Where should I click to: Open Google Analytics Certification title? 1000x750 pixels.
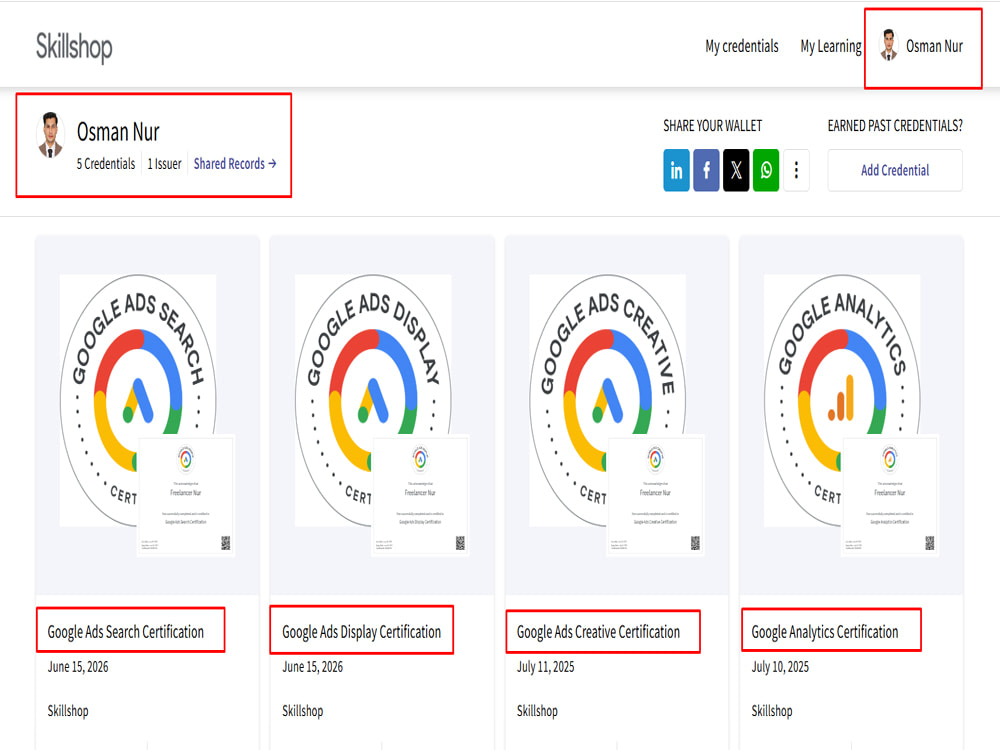tap(825, 632)
